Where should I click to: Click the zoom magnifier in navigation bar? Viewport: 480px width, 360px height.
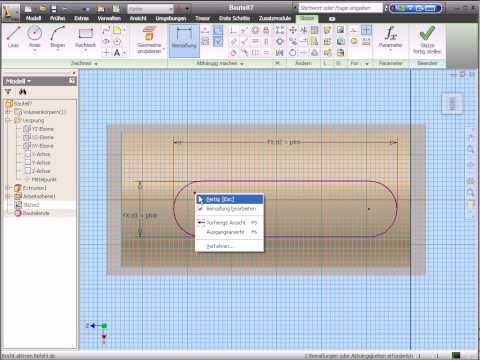470,149
